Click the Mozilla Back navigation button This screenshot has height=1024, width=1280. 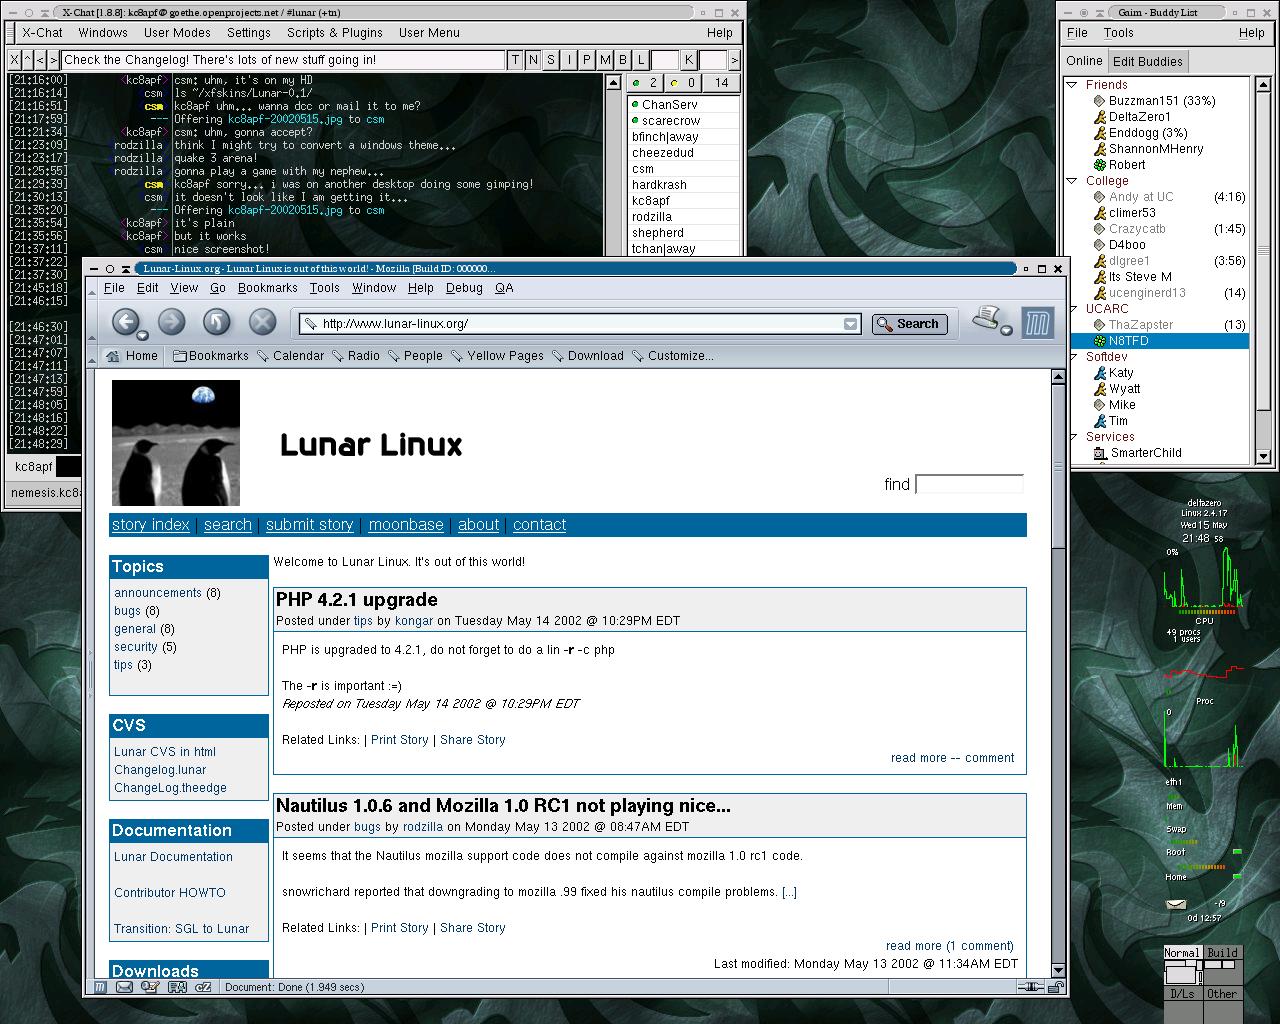coord(125,322)
